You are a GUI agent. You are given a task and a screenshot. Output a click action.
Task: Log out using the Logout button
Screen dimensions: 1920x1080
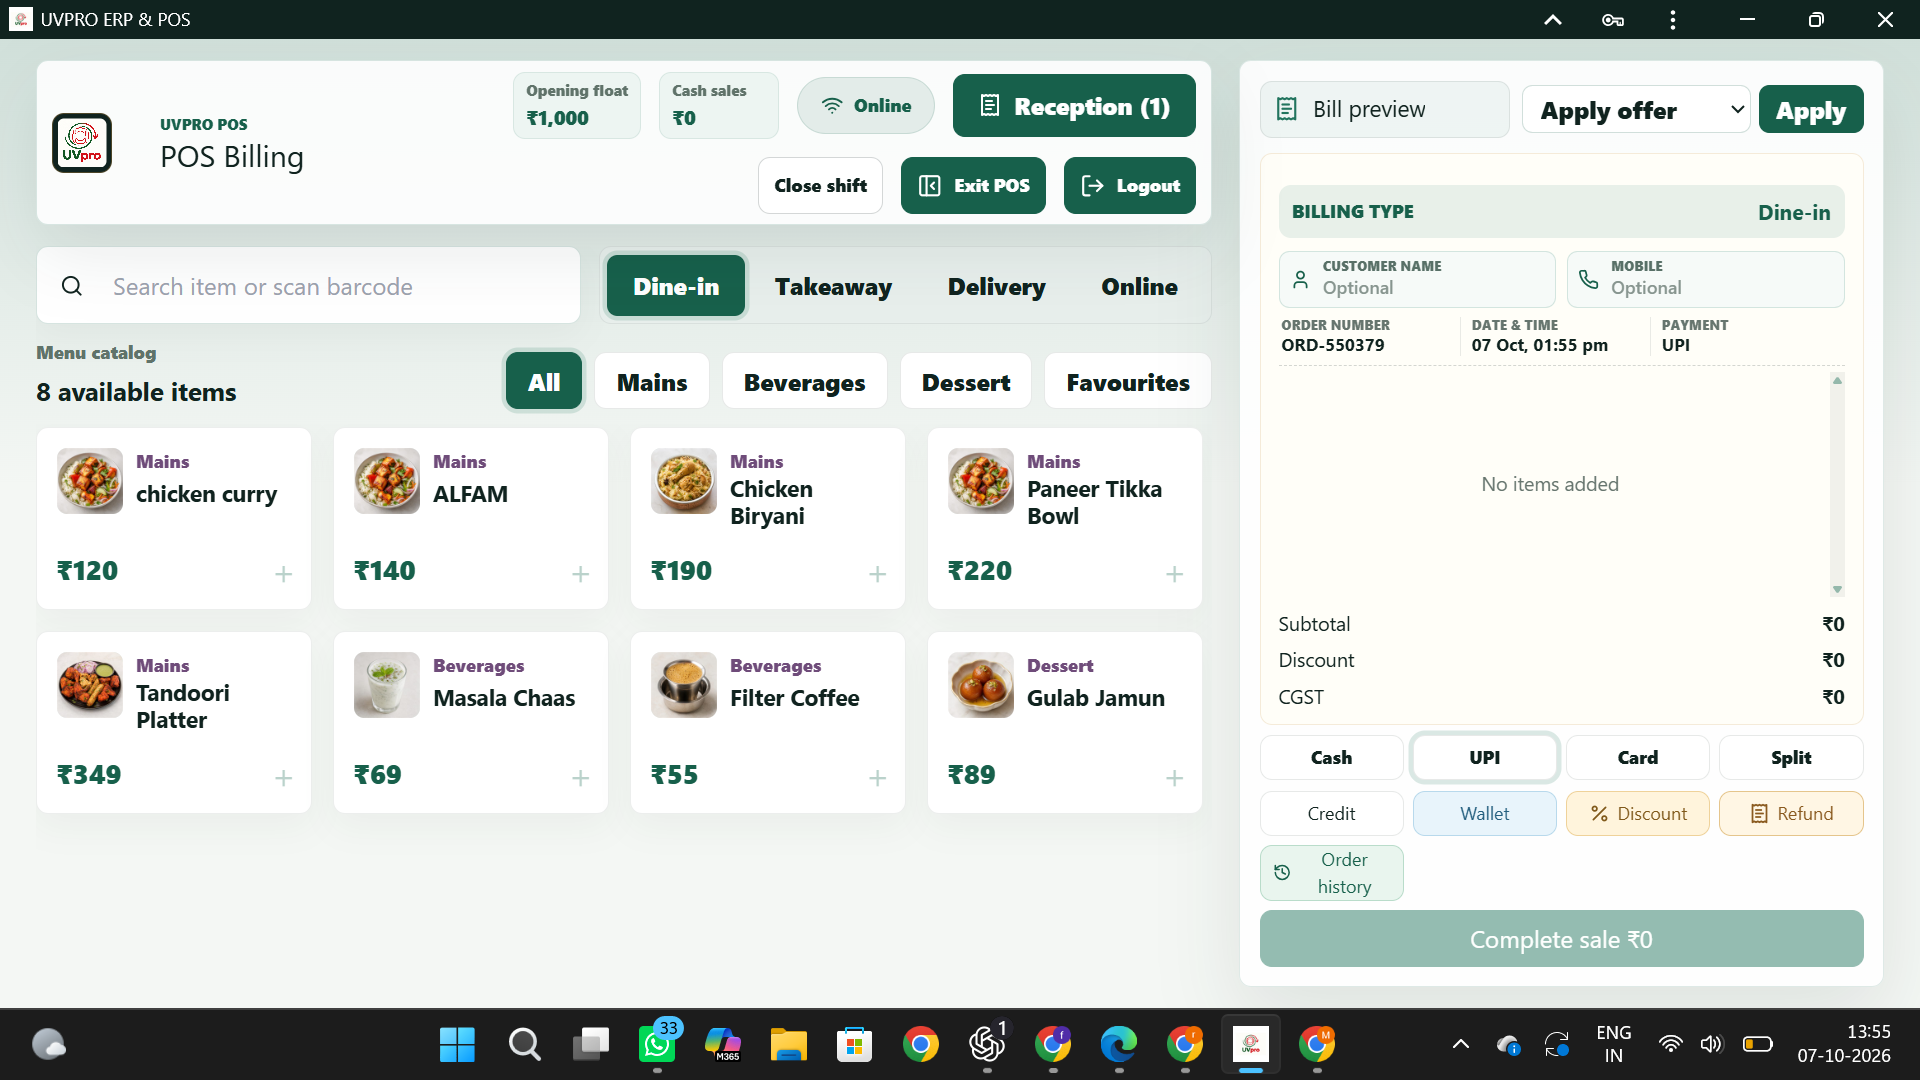click(1129, 185)
